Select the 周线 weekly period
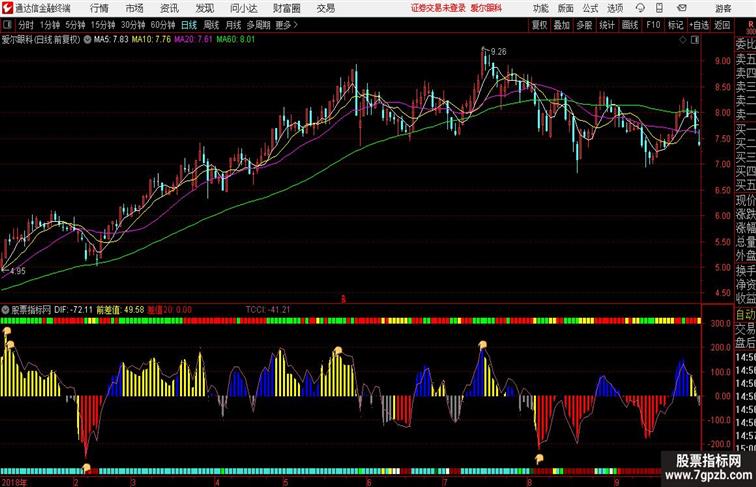The width and height of the screenshot is (756, 487). pyautogui.click(x=211, y=25)
